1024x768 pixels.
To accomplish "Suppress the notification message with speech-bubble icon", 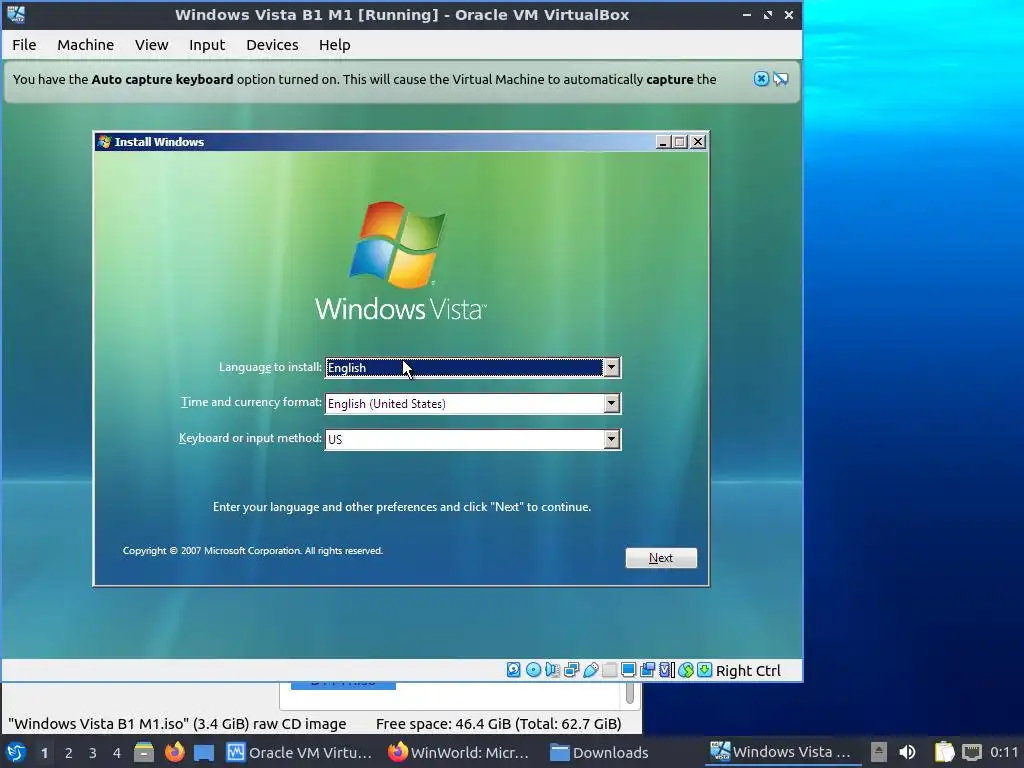I will [780, 79].
